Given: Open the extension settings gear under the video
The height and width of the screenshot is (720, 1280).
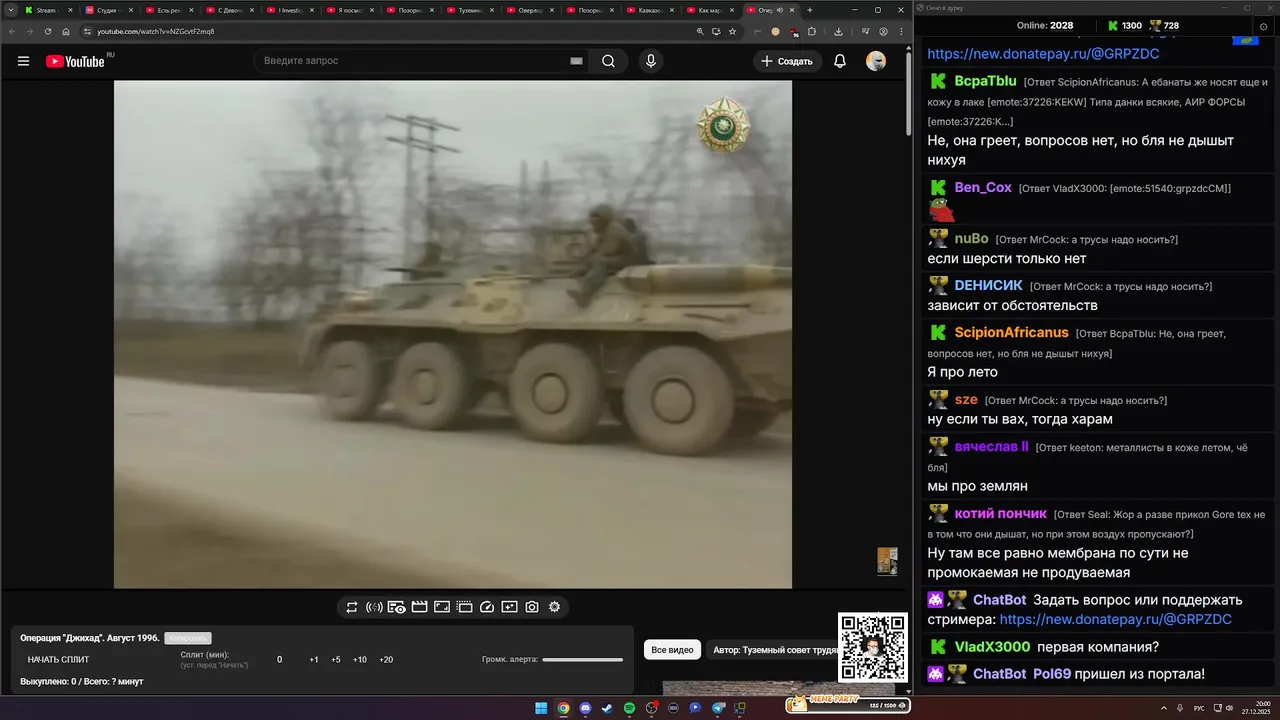Looking at the screenshot, I should click(x=554, y=607).
